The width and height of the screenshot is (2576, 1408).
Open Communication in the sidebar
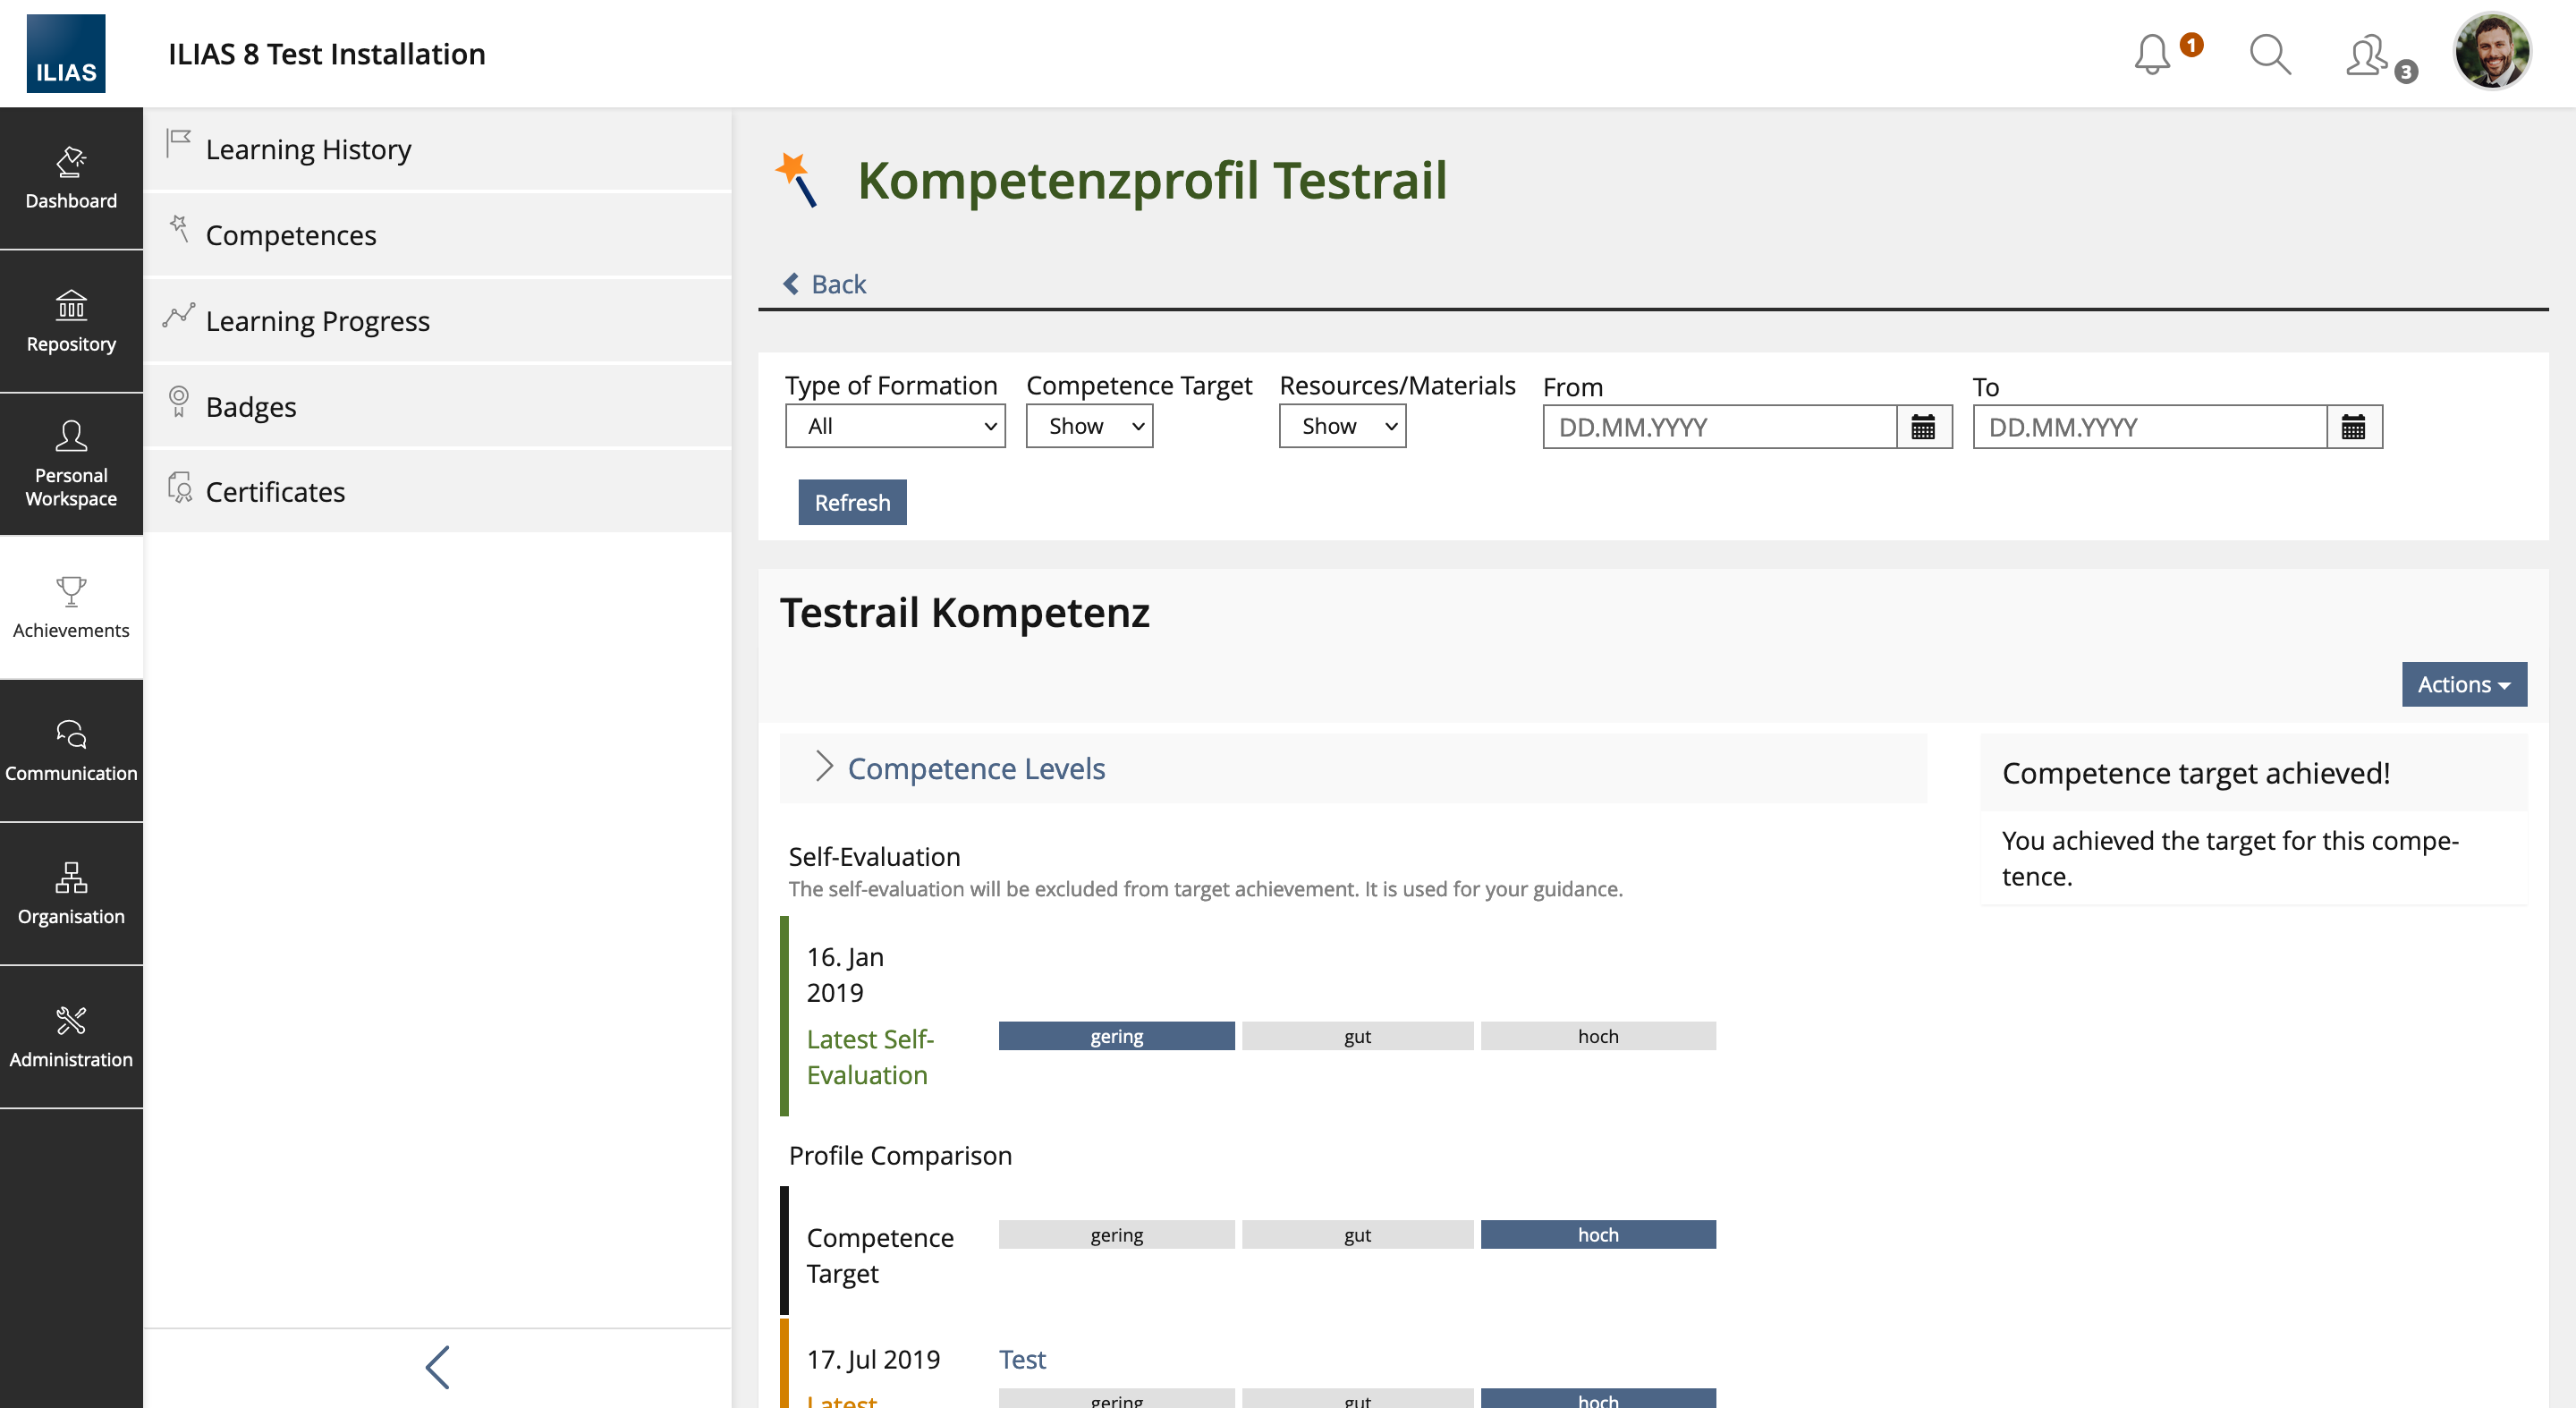pos(71,750)
